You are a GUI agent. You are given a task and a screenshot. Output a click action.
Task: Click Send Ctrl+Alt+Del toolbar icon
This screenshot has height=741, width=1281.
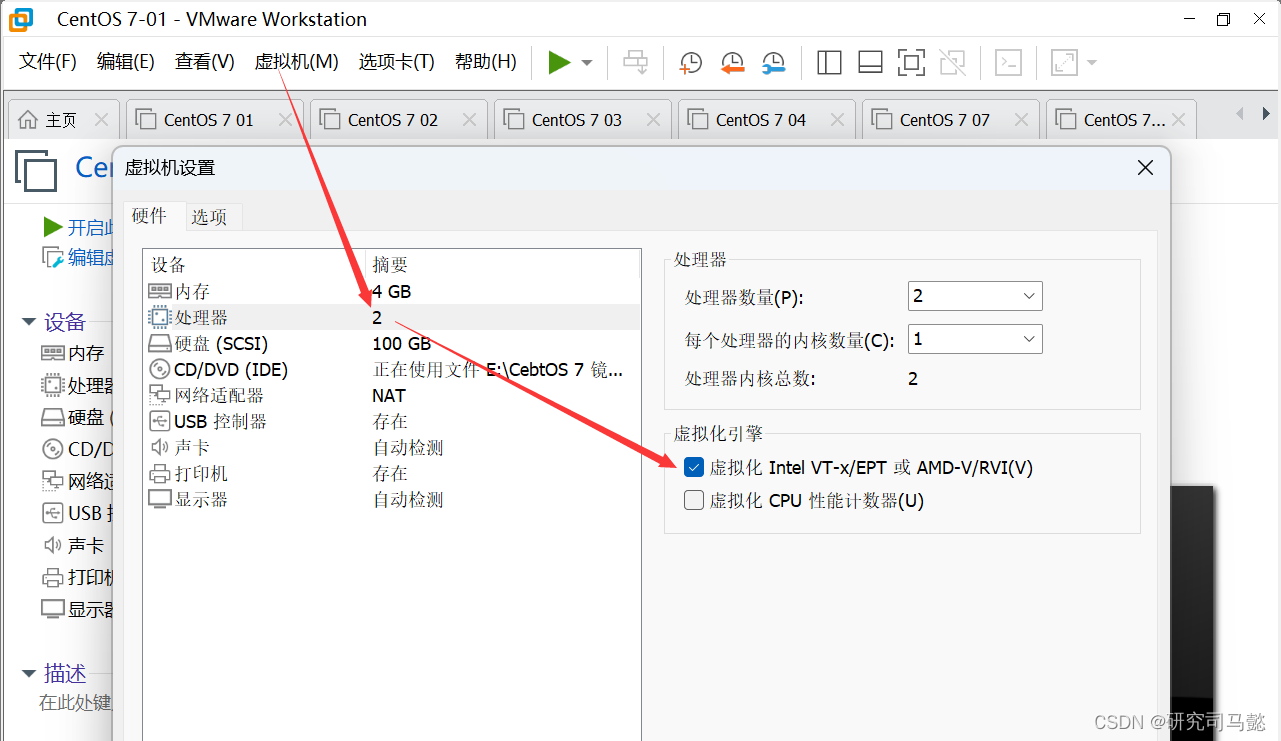click(635, 62)
